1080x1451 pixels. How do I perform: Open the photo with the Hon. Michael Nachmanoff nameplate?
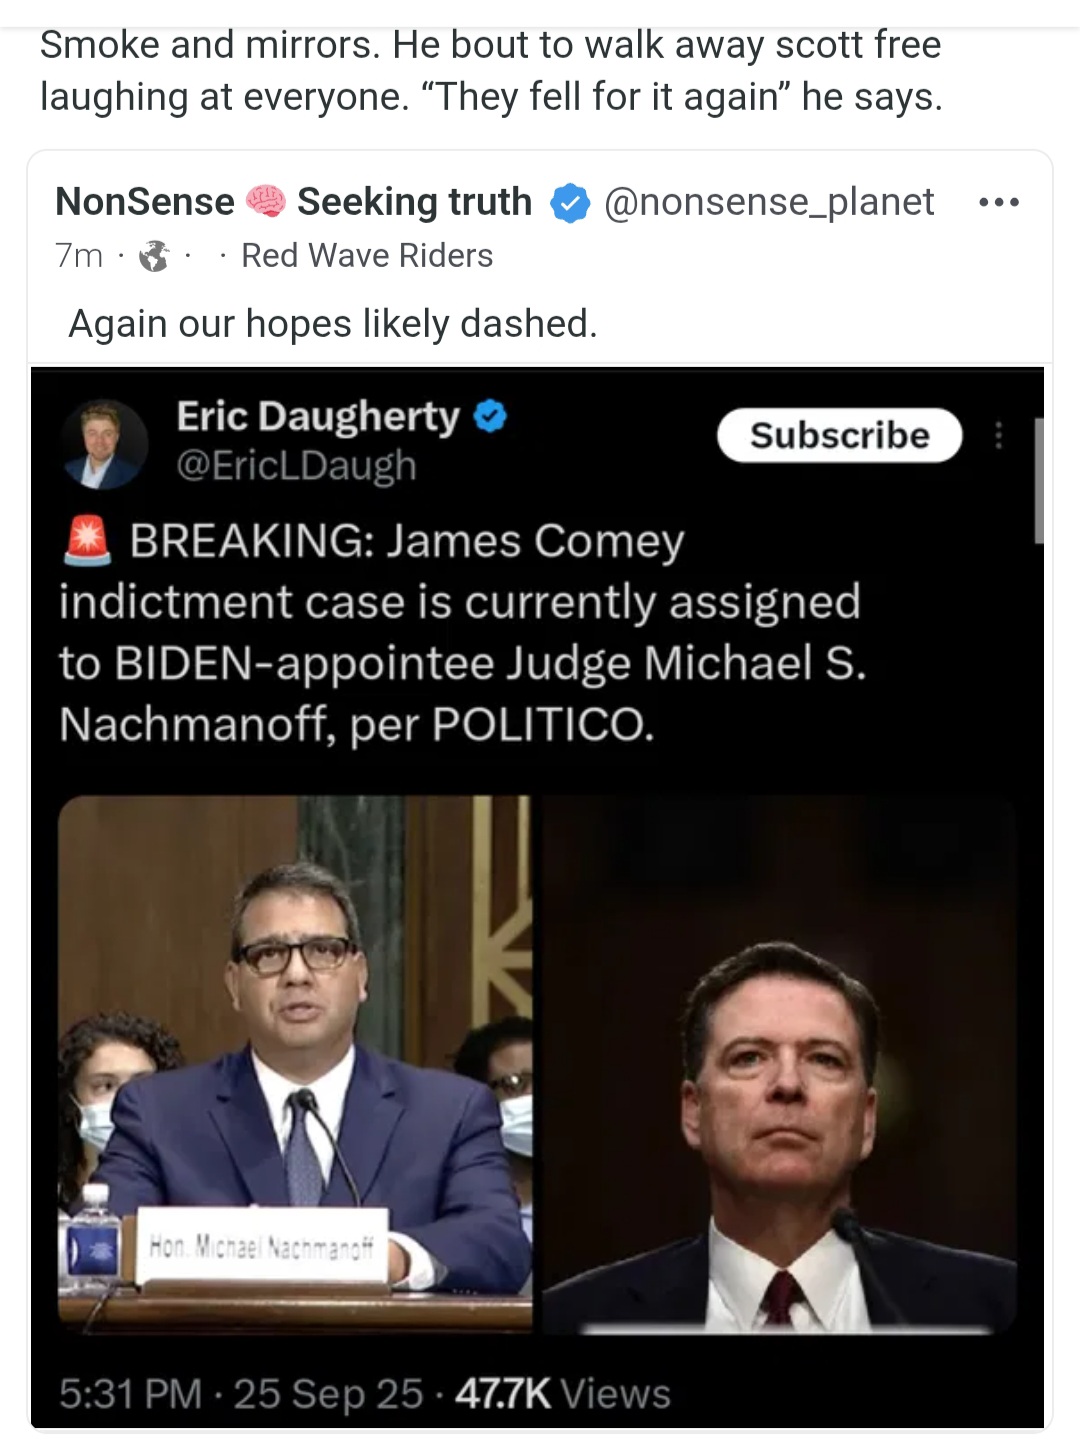(x=295, y=1064)
